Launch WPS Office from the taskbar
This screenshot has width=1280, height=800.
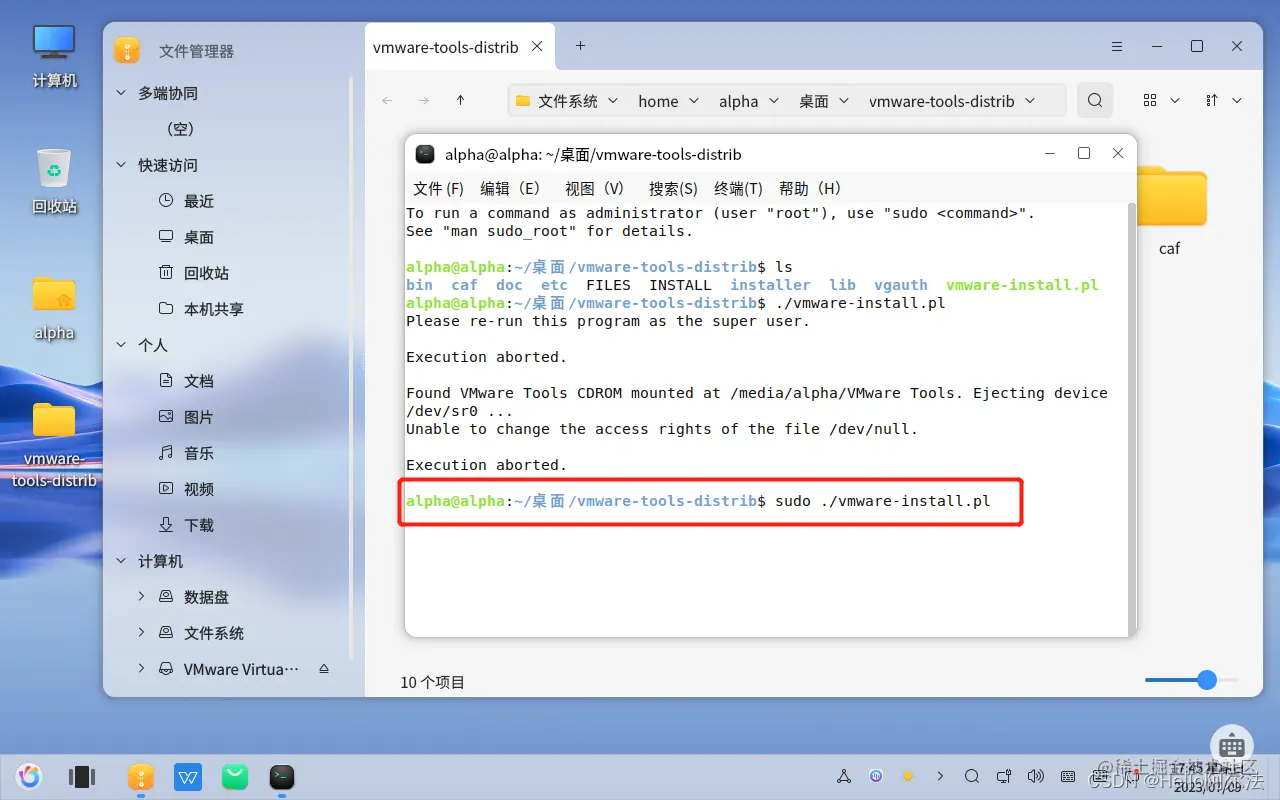tap(188, 776)
